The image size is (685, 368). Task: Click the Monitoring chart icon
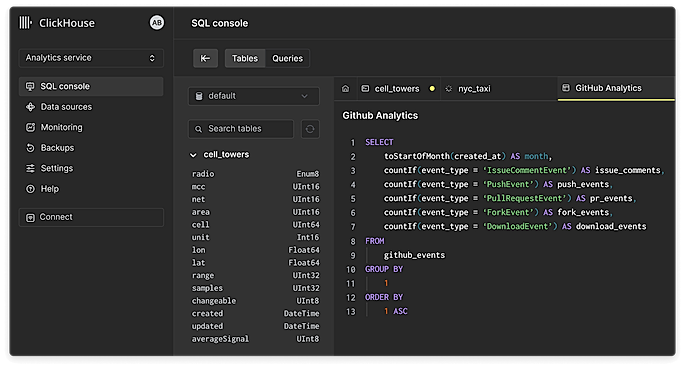(30, 127)
